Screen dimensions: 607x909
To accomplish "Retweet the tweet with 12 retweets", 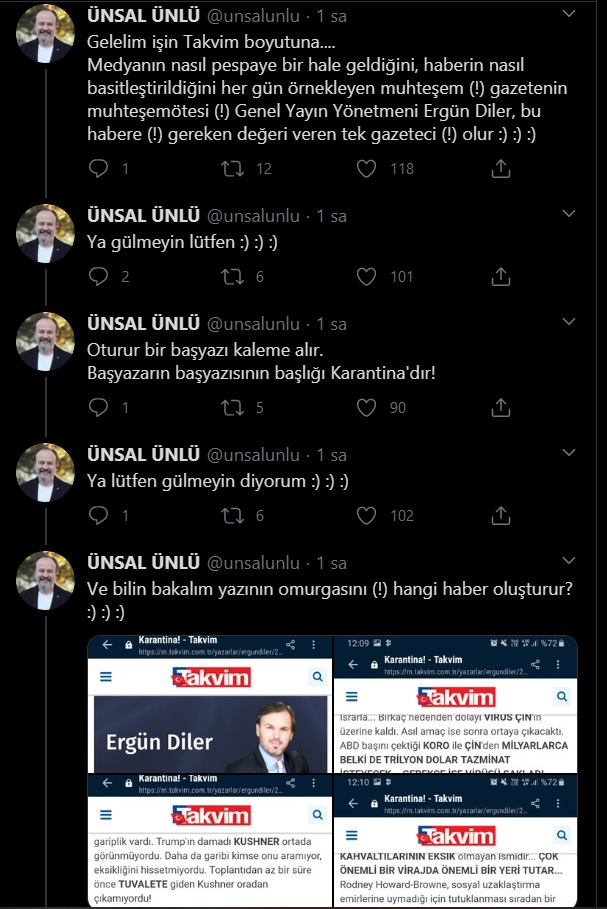I will (x=233, y=169).
